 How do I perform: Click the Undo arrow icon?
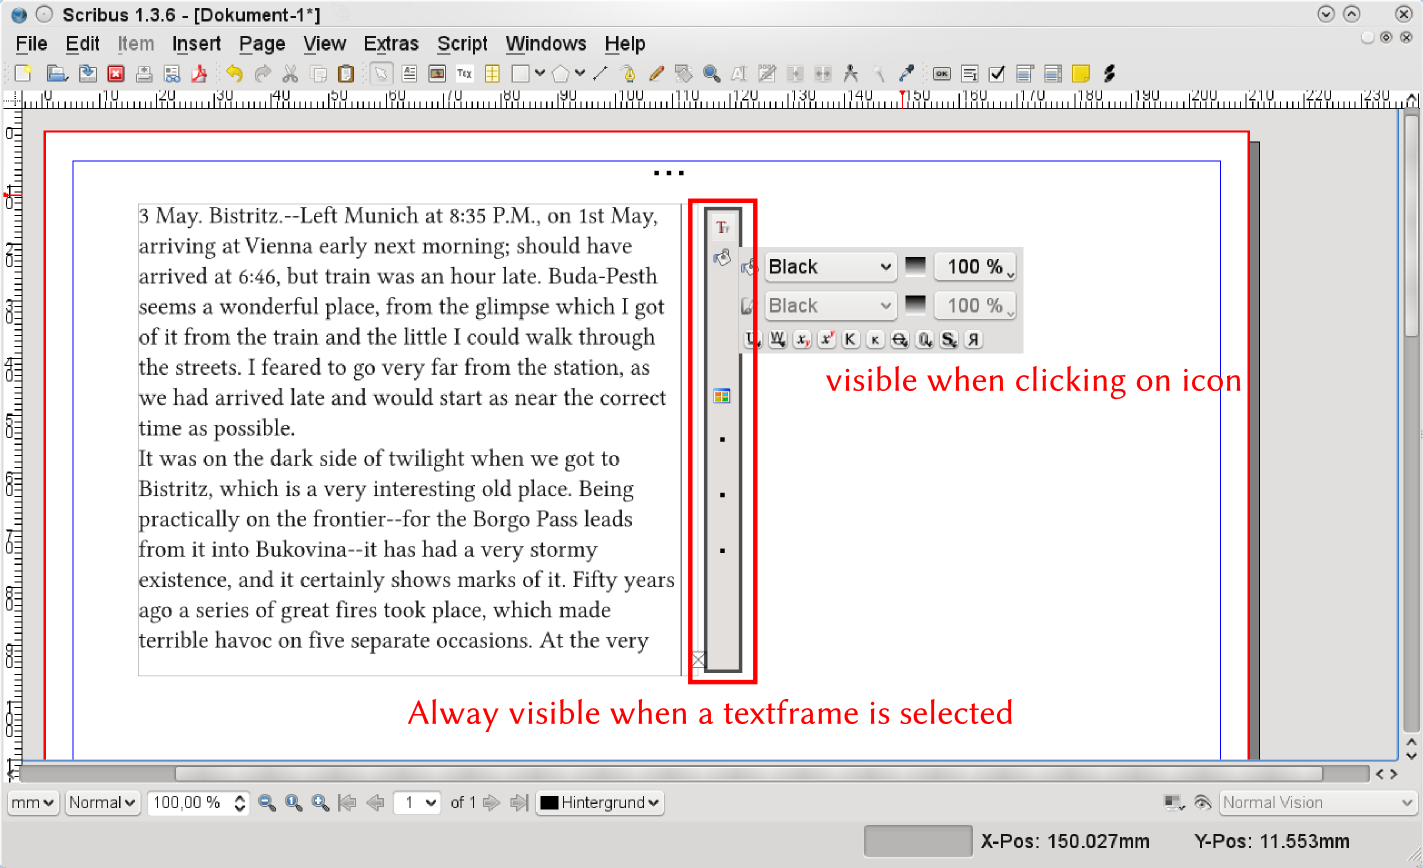234,73
